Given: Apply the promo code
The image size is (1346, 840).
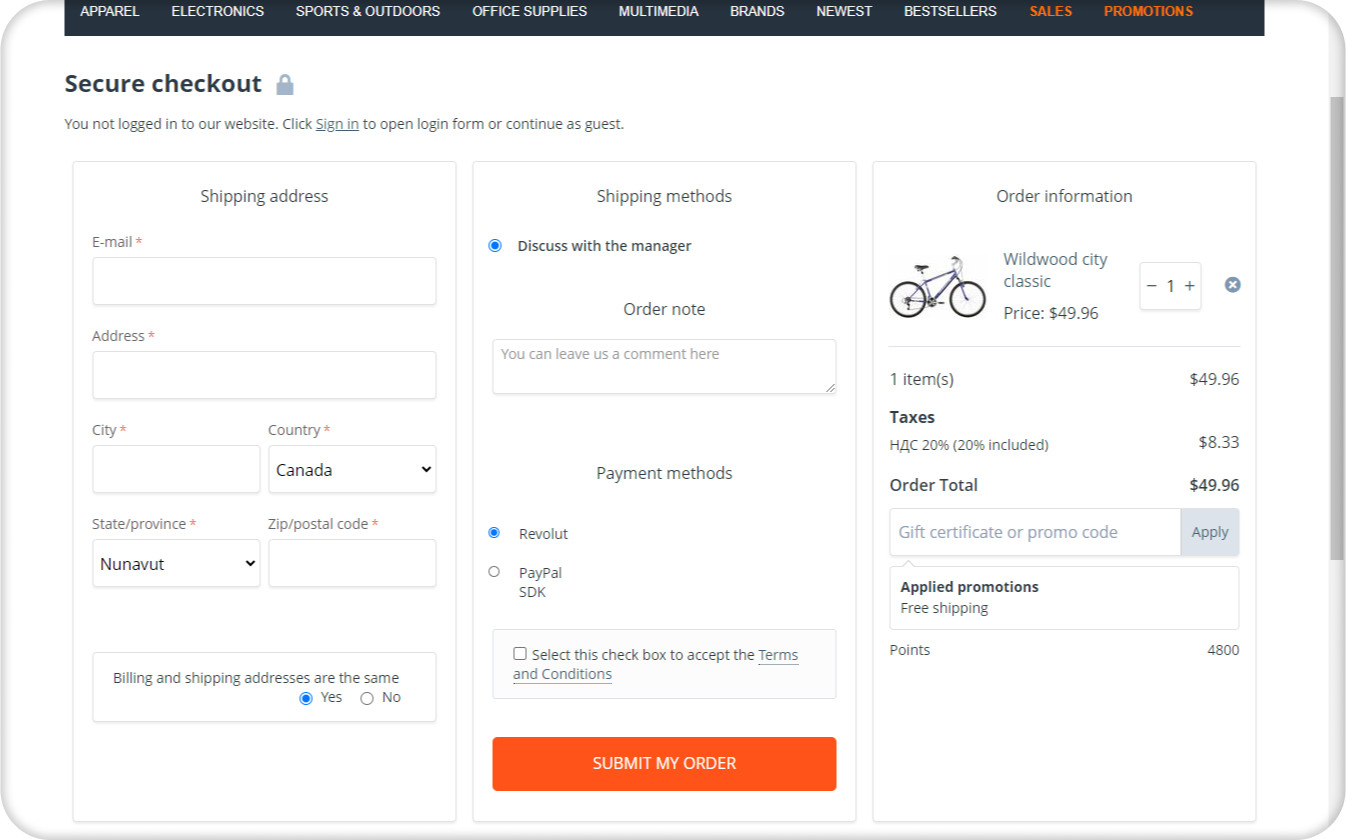Looking at the screenshot, I should click(1210, 532).
